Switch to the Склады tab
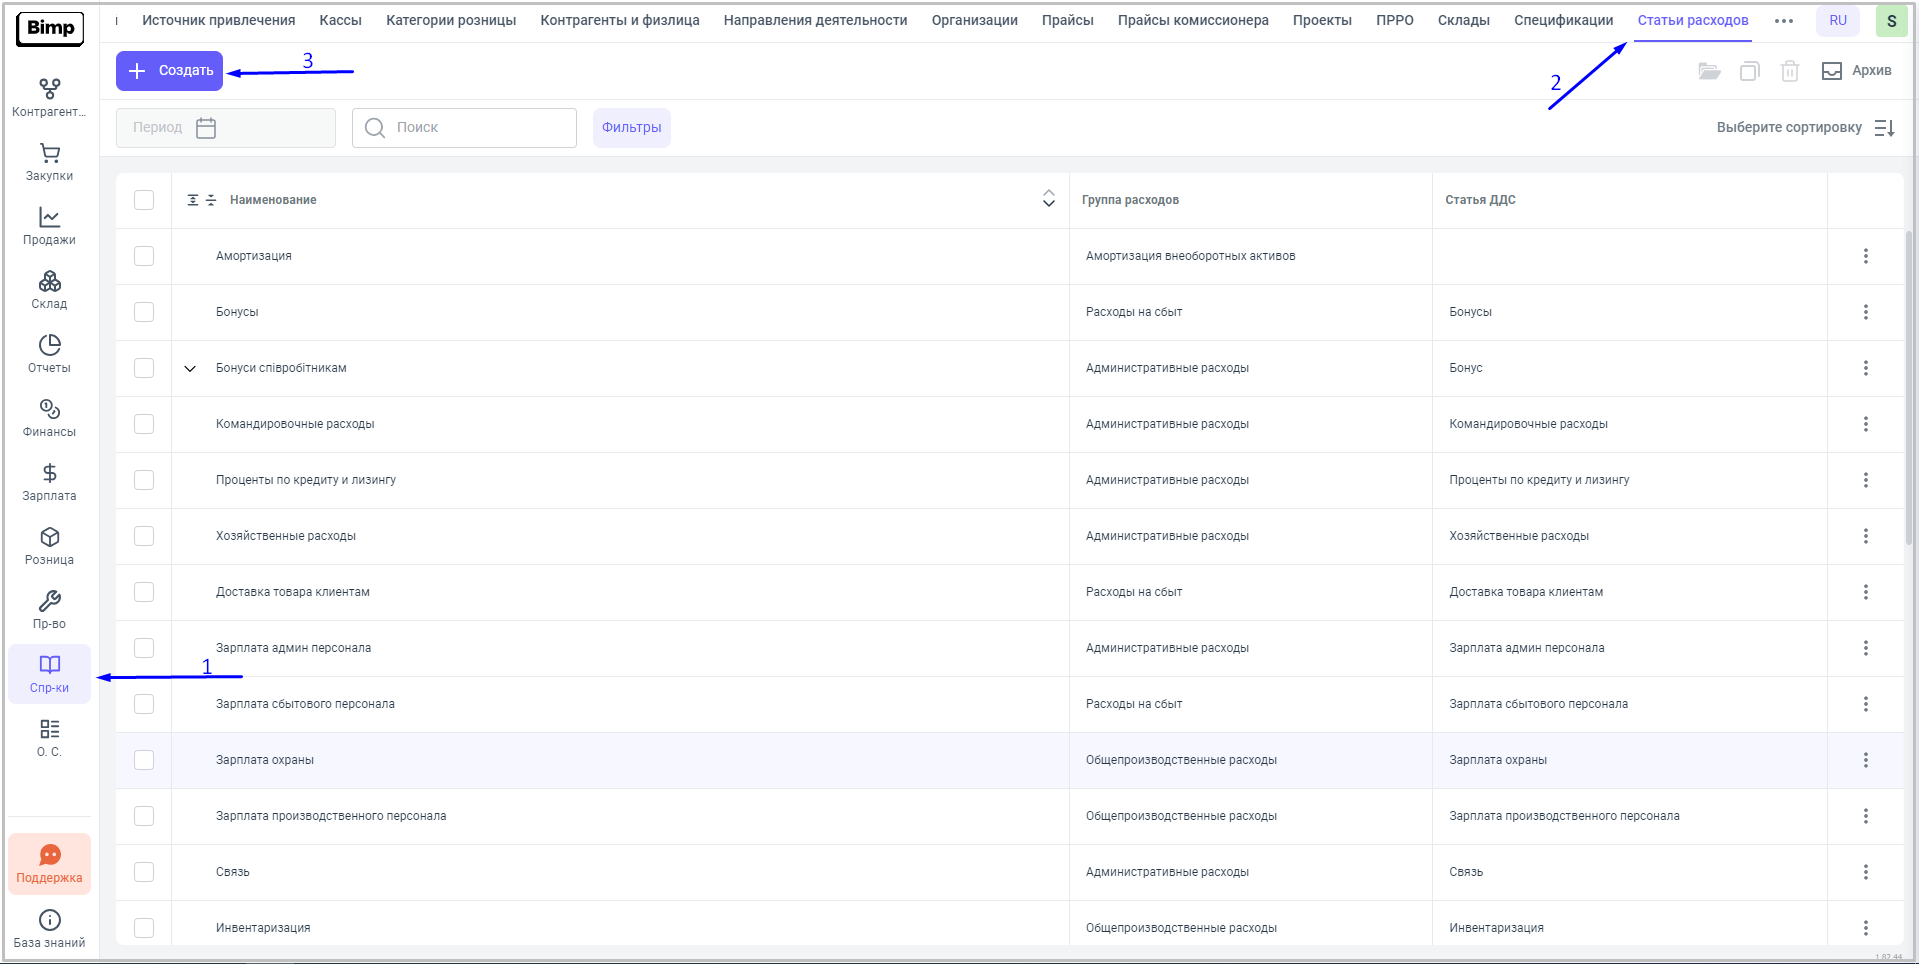This screenshot has width=1919, height=964. (x=1463, y=21)
